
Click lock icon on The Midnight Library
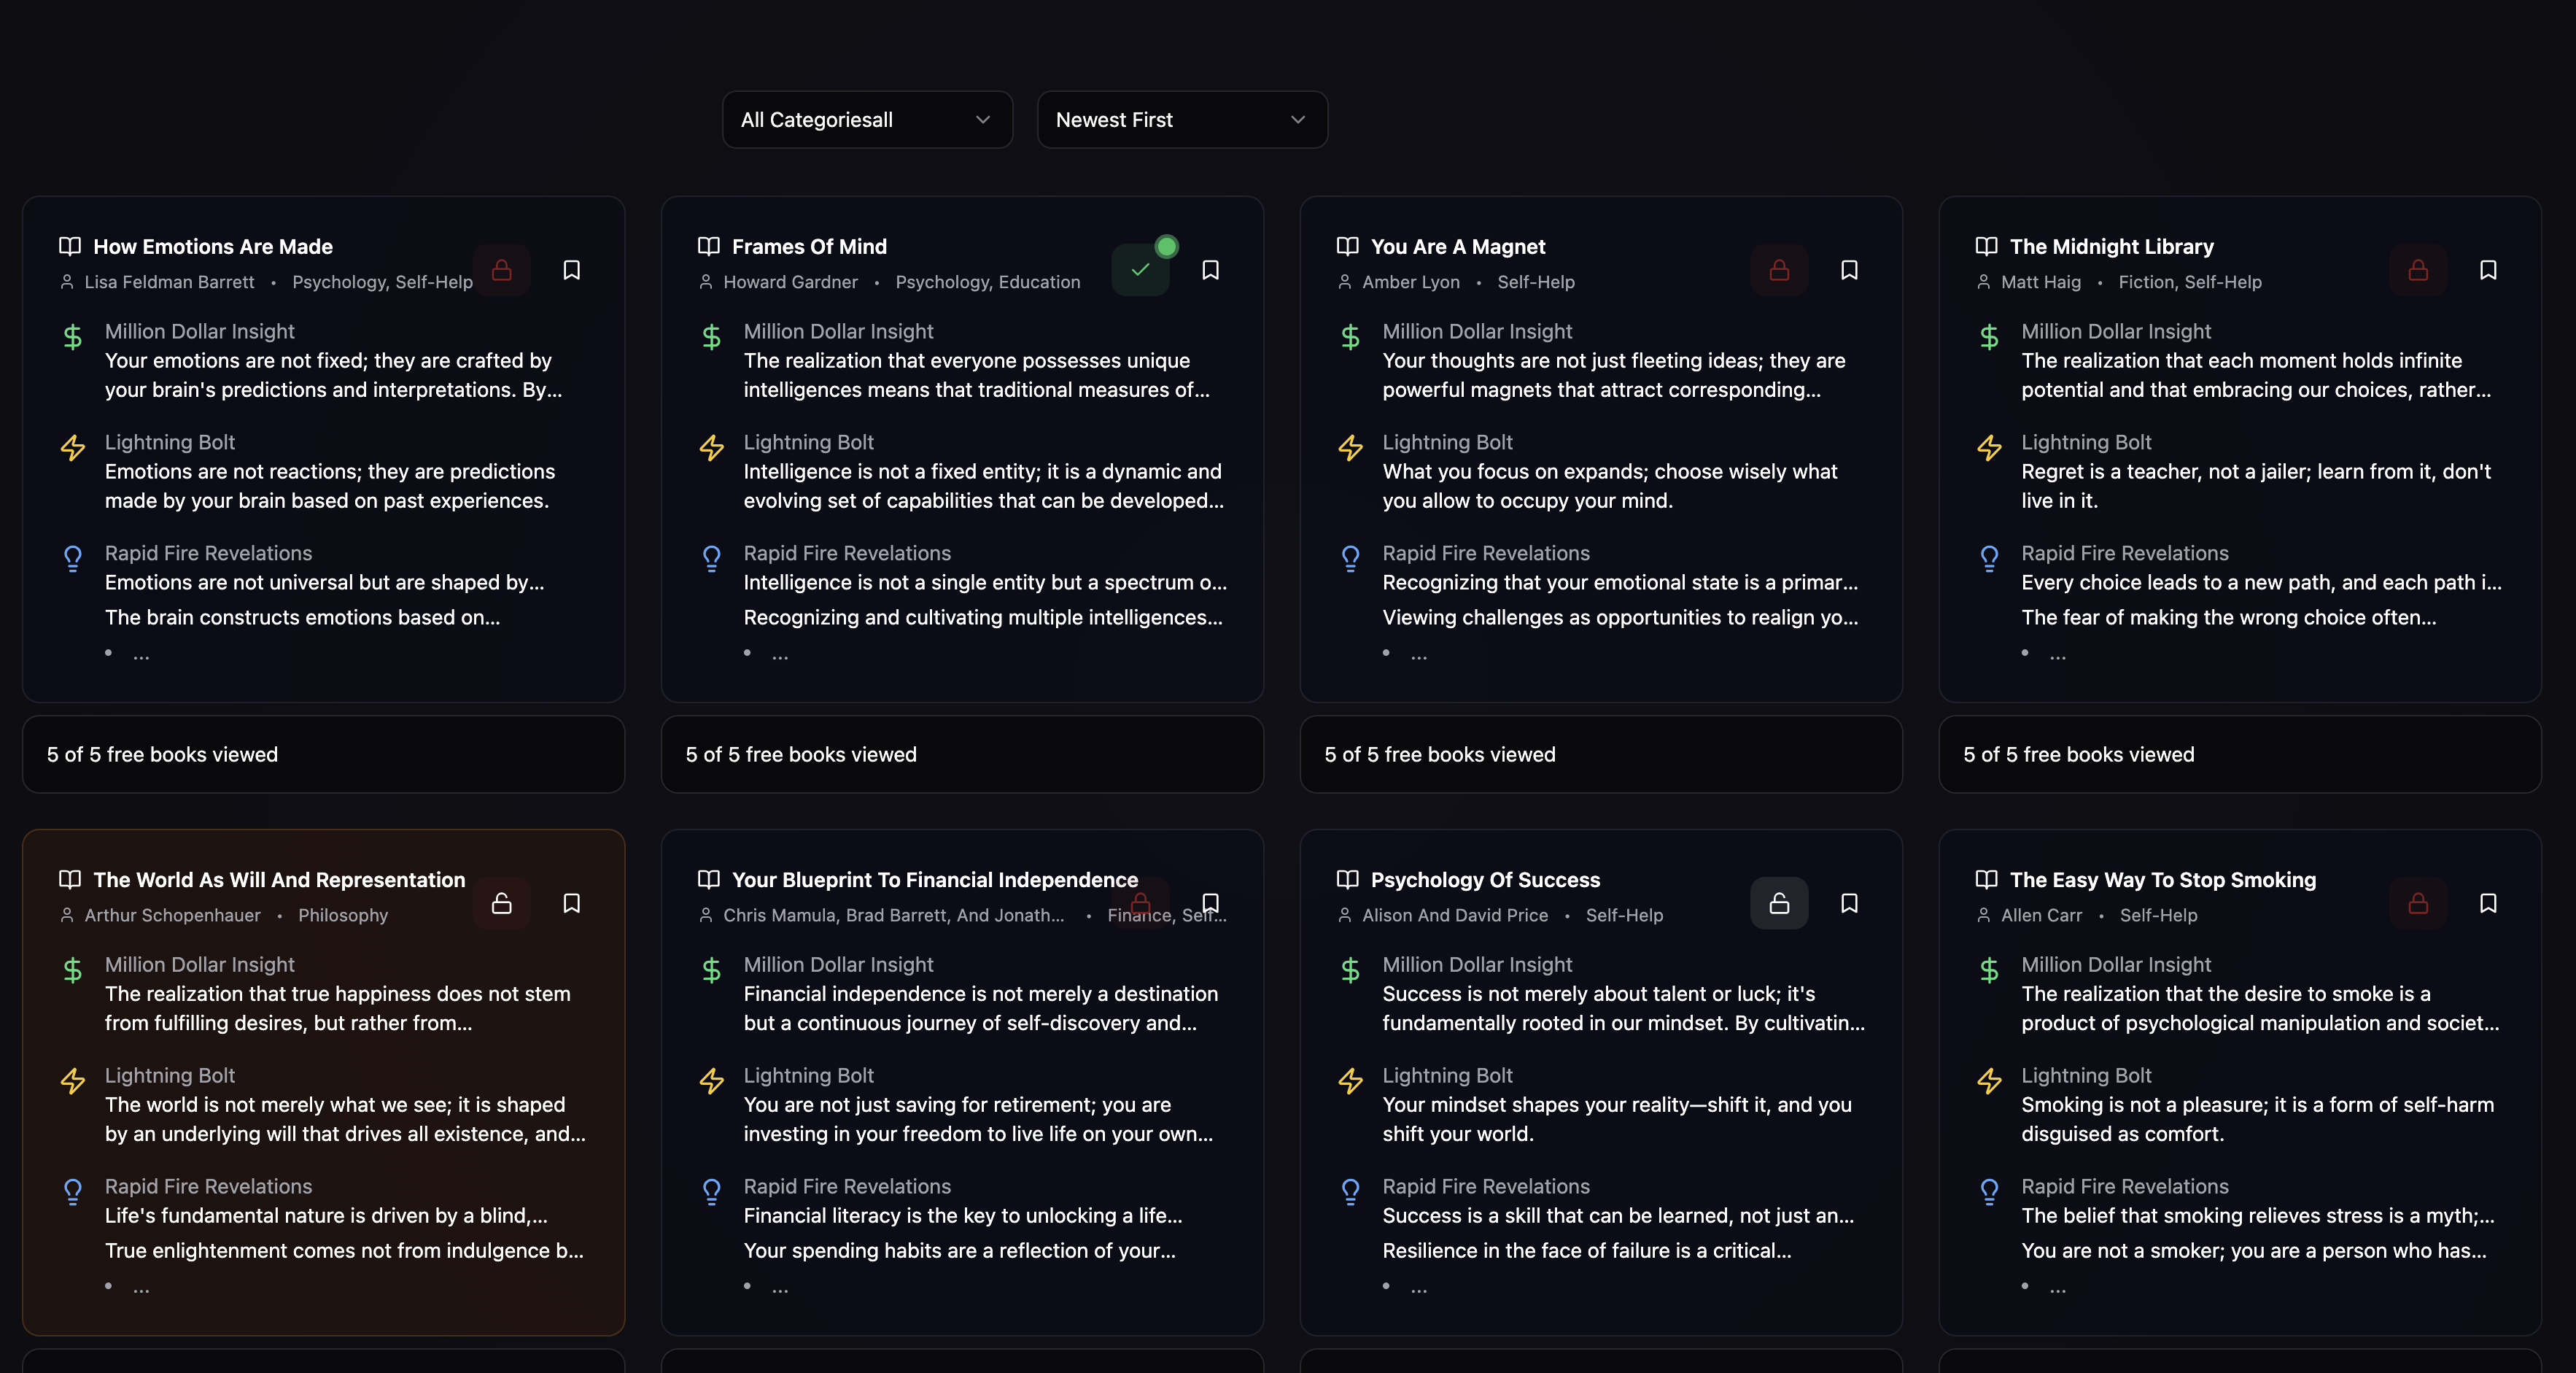point(2418,270)
